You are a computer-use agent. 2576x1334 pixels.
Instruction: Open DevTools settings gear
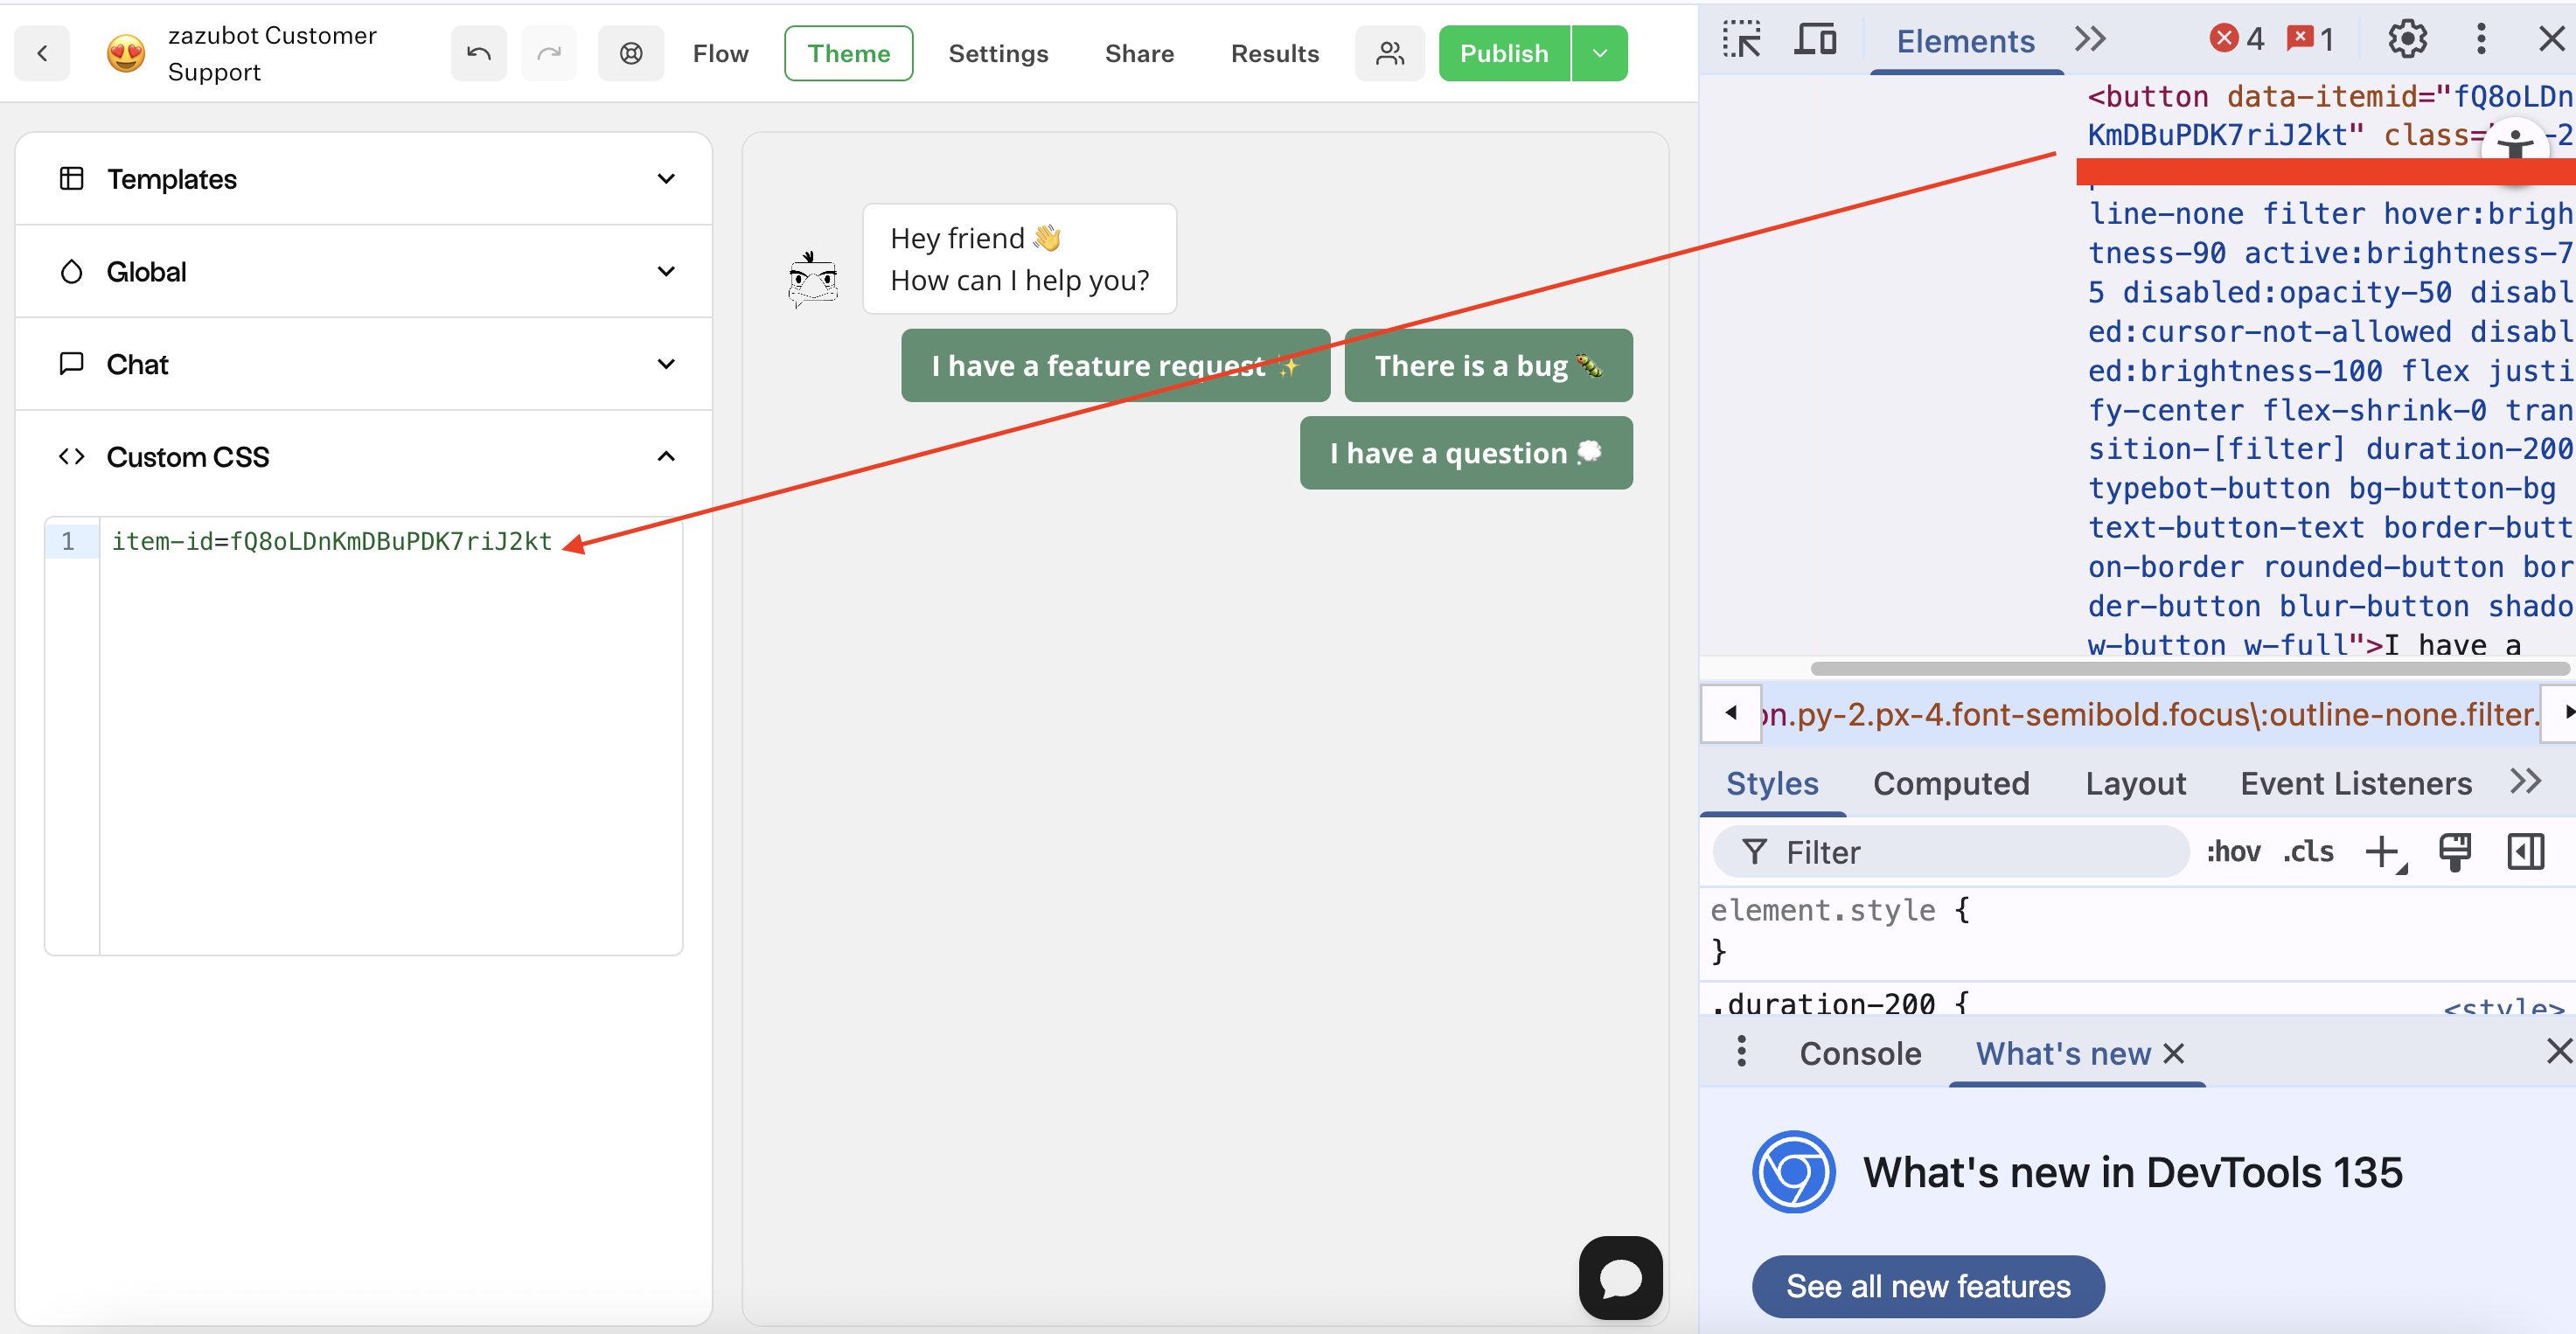pos(2406,39)
